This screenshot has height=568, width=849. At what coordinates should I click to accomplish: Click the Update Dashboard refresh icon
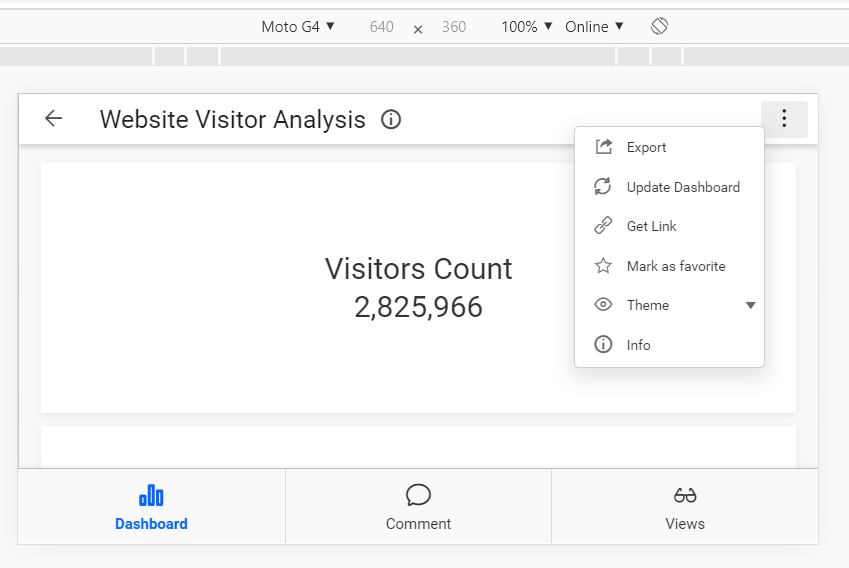point(603,186)
